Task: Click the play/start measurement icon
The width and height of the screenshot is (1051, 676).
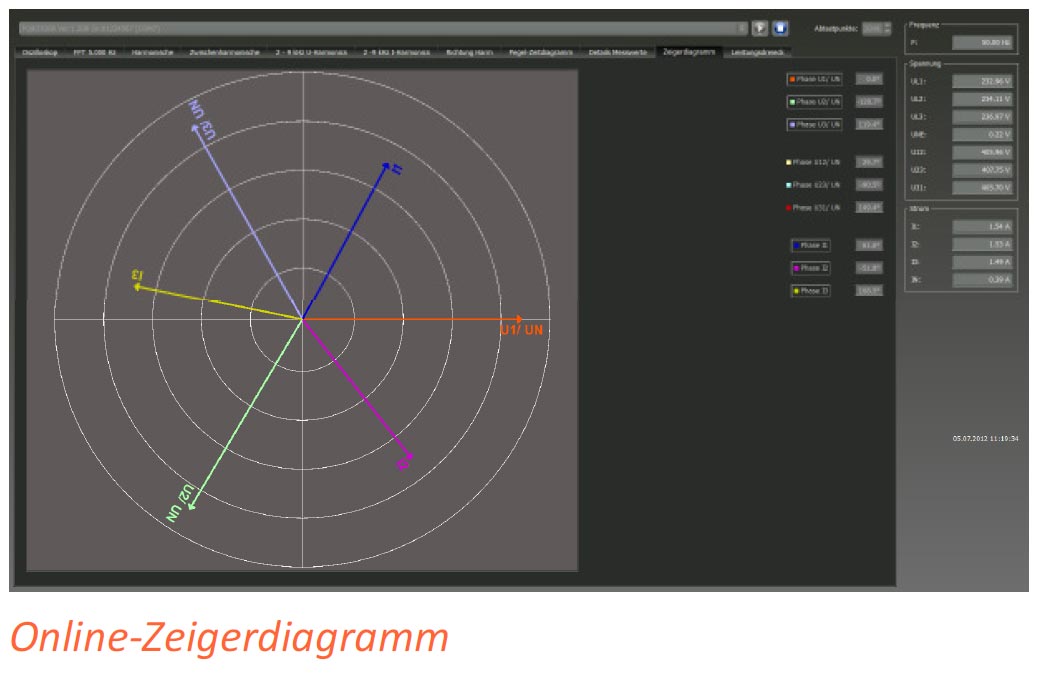Action: pyautogui.click(x=759, y=28)
